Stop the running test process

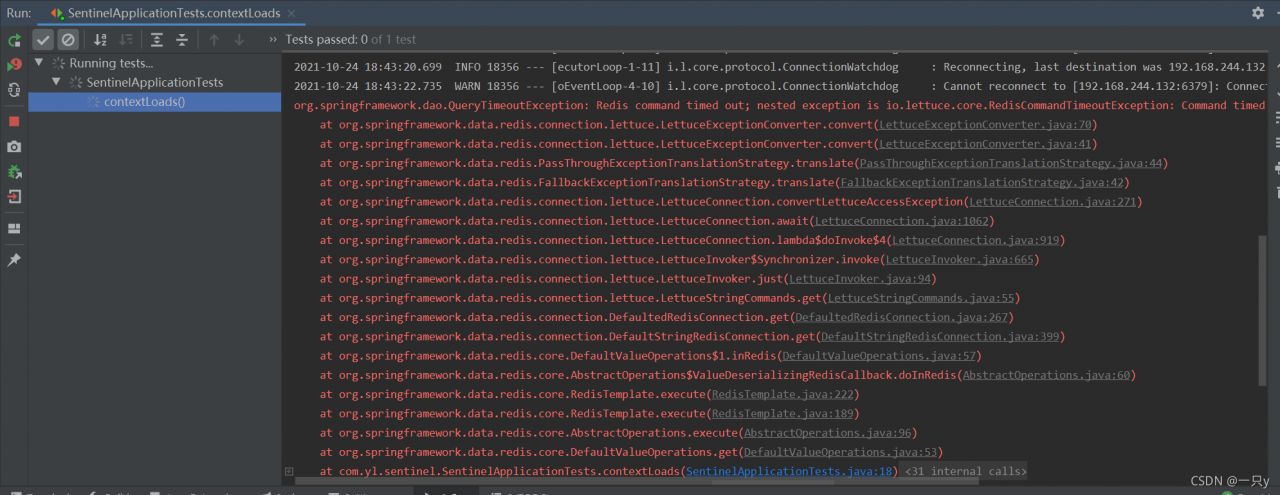14,121
